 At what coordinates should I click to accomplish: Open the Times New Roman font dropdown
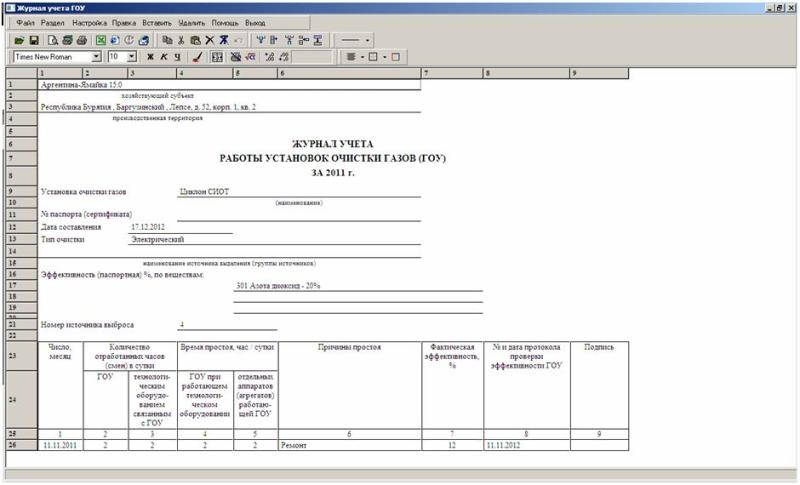click(96, 57)
